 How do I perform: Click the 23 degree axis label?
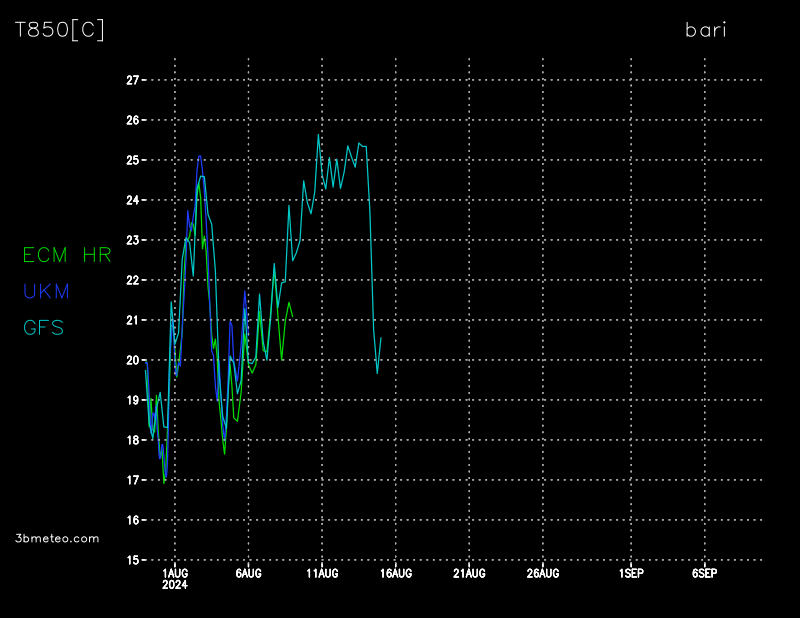(132, 240)
